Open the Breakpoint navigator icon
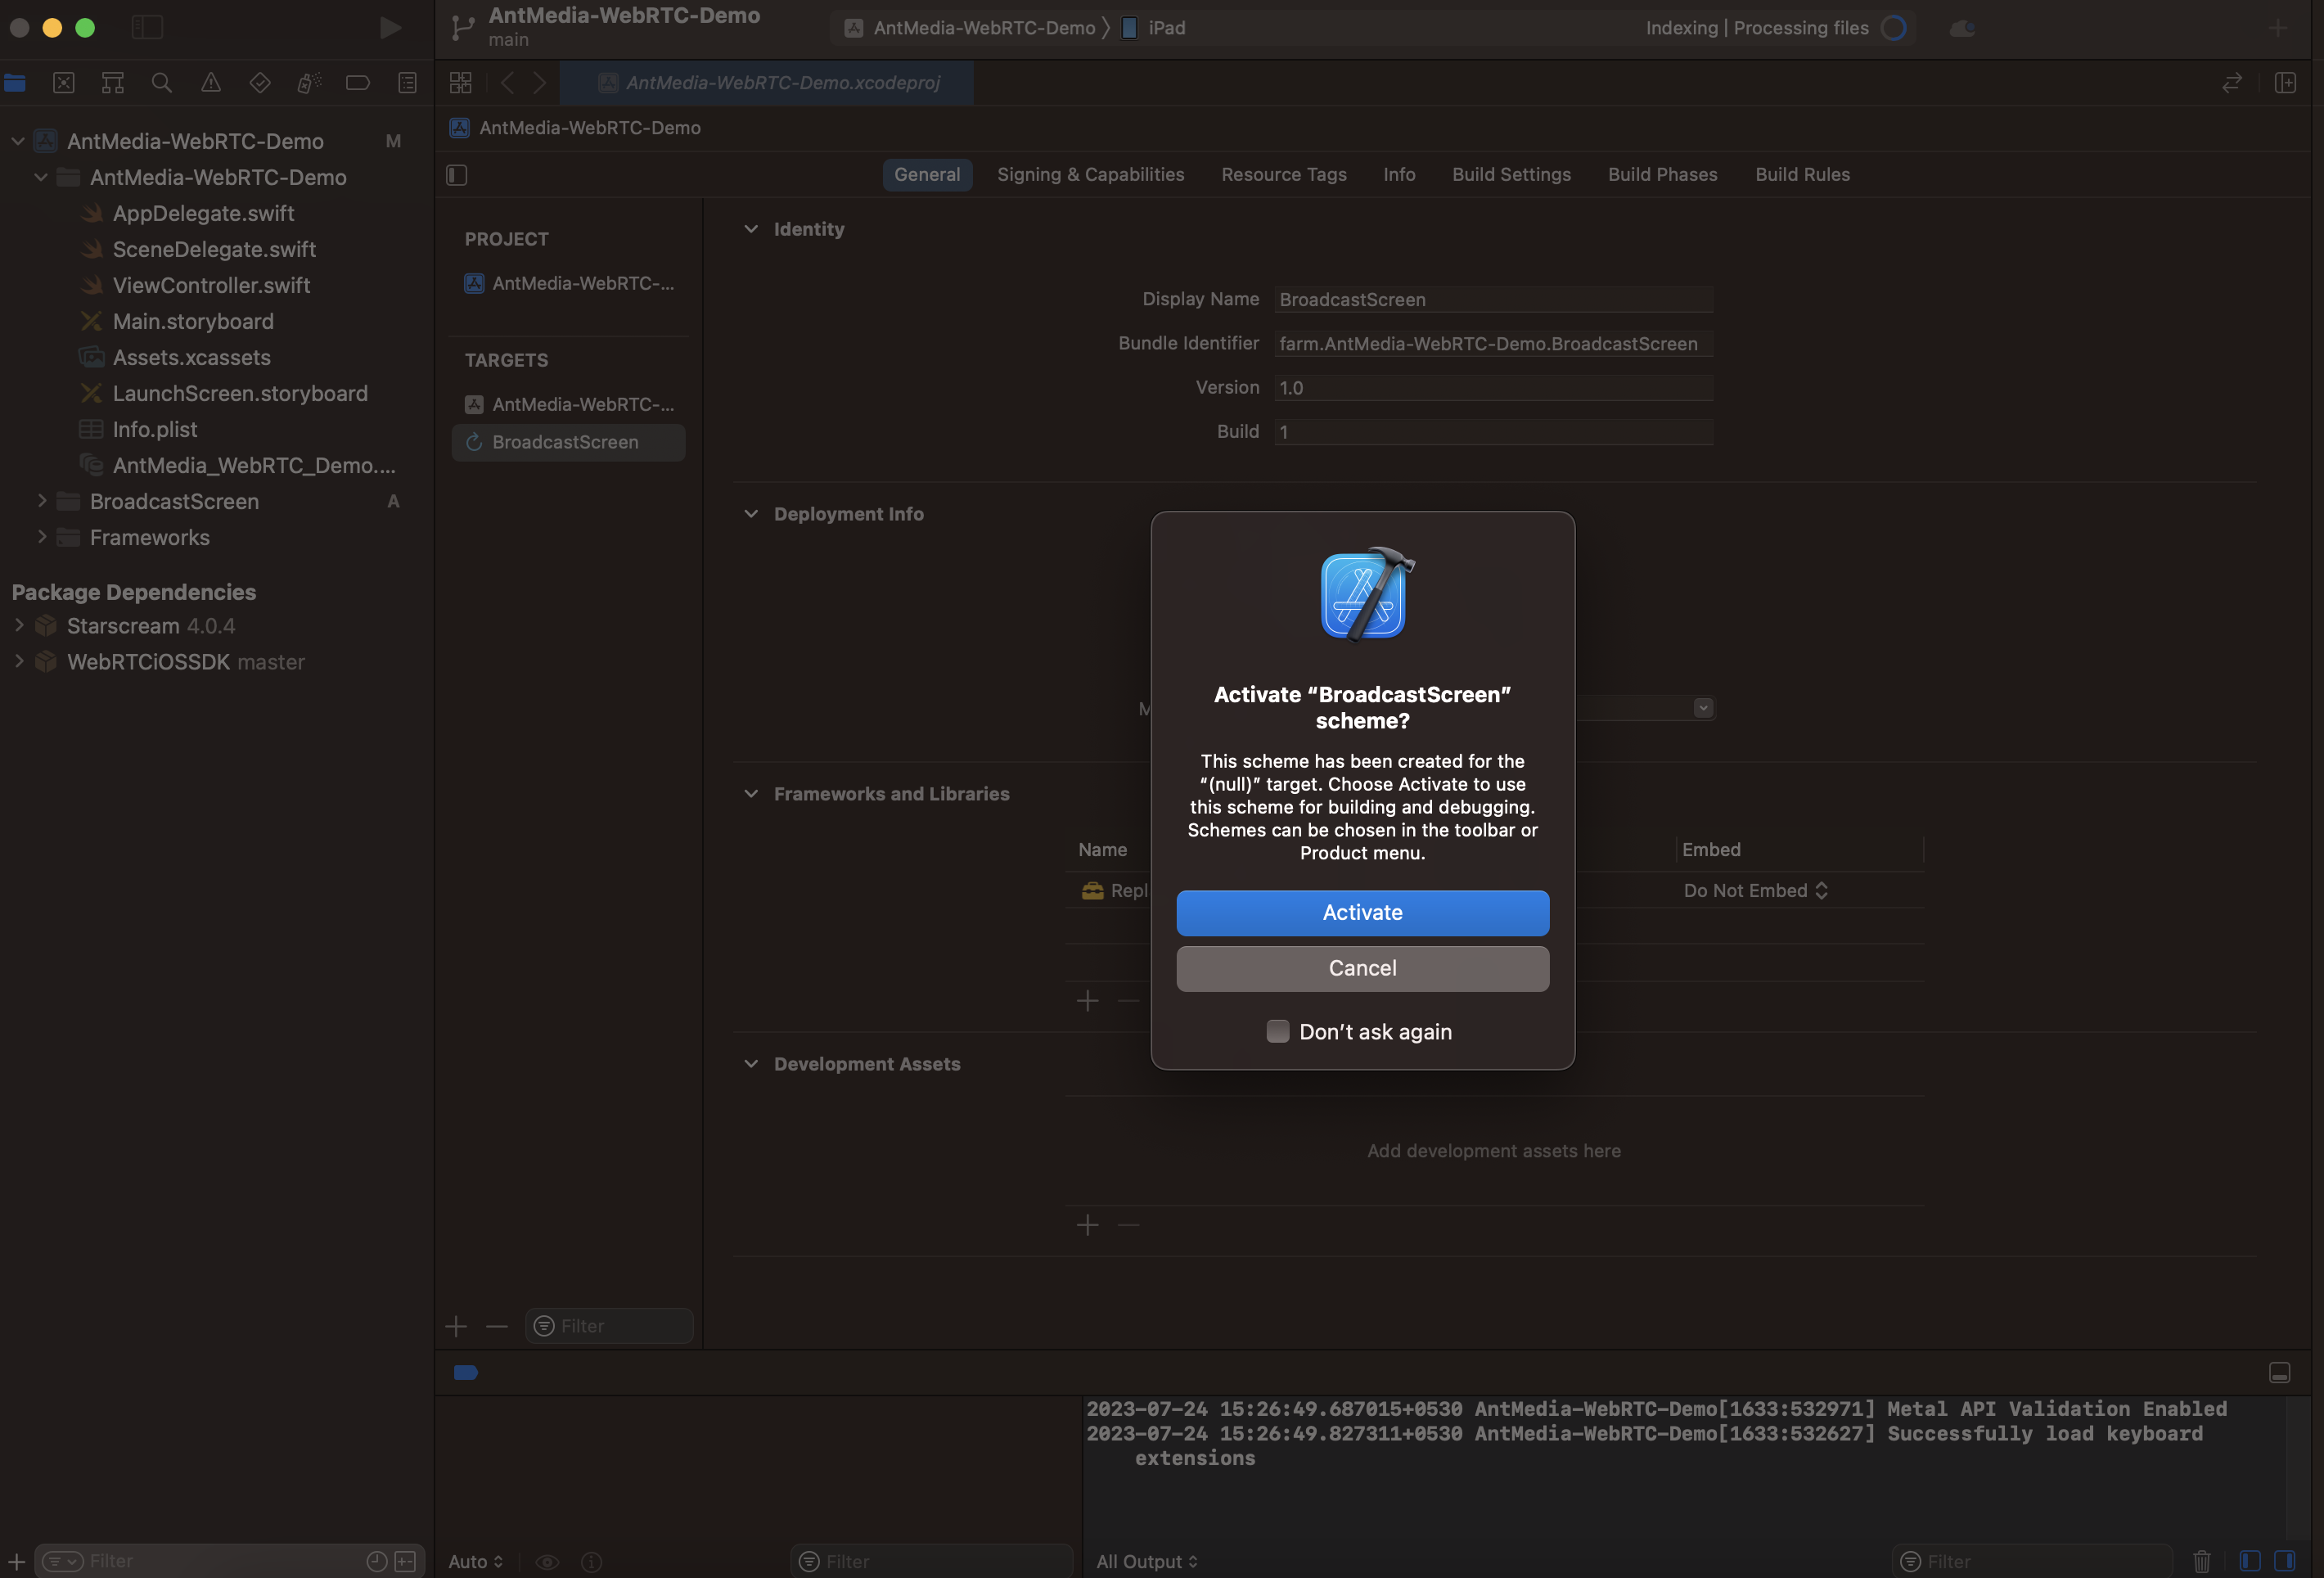The height and width of the screenshot is (1578, 2324). (x=358, y=83)
